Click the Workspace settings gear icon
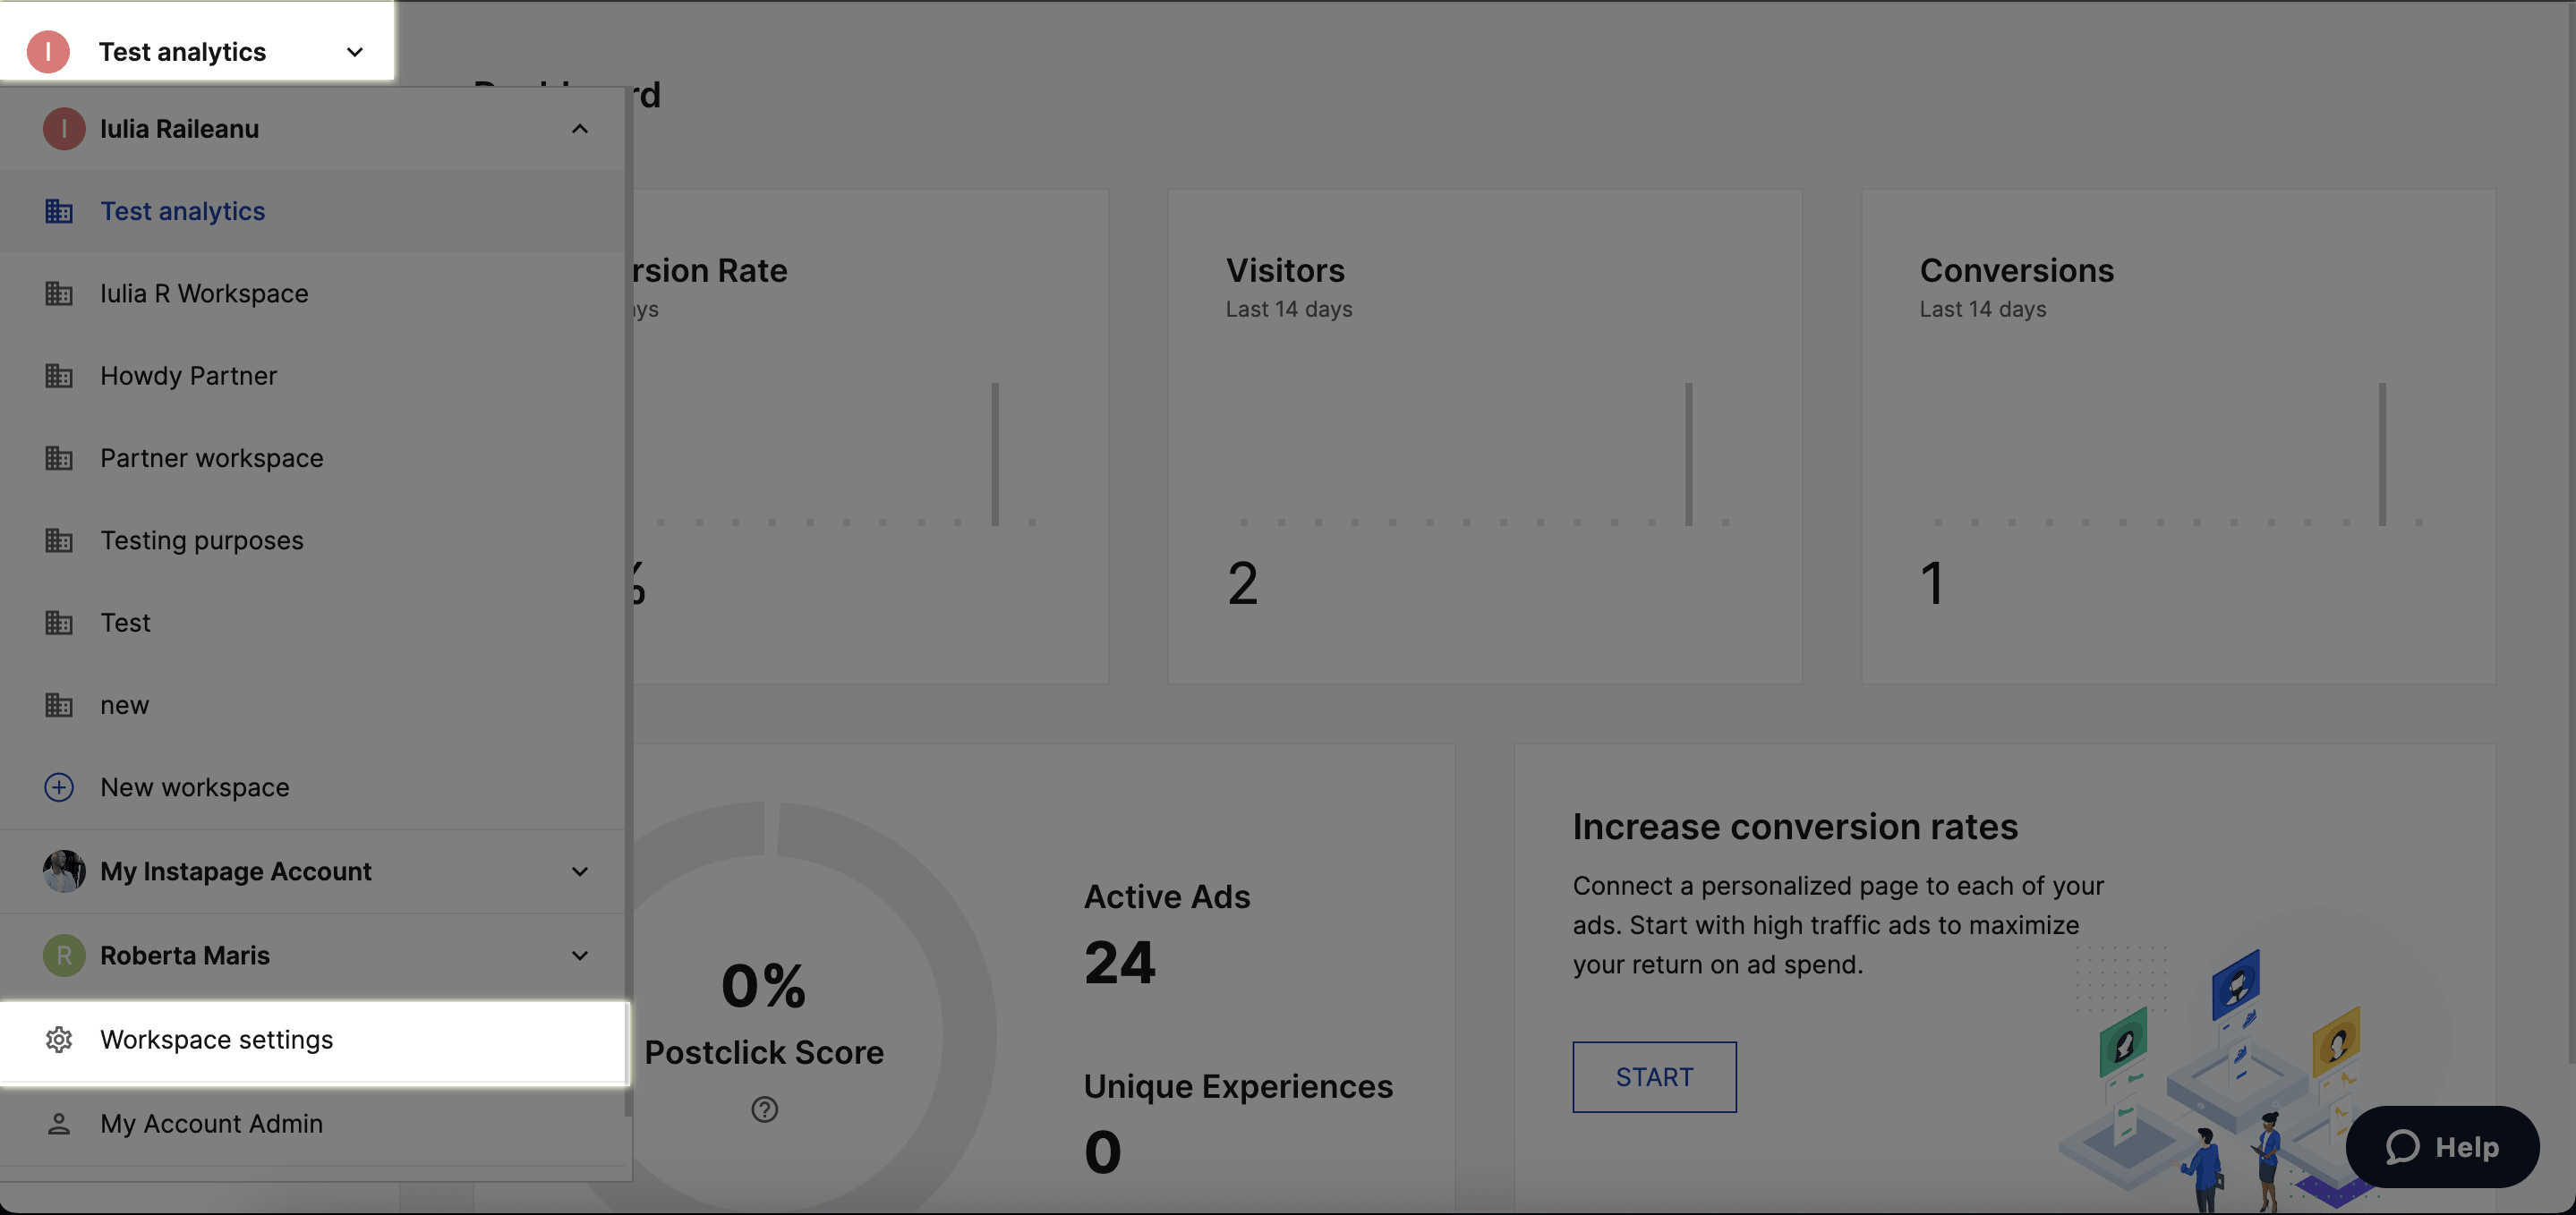Image resolution: width=2576 pixels, height=1215 pixels. (x=59, y=1039)
